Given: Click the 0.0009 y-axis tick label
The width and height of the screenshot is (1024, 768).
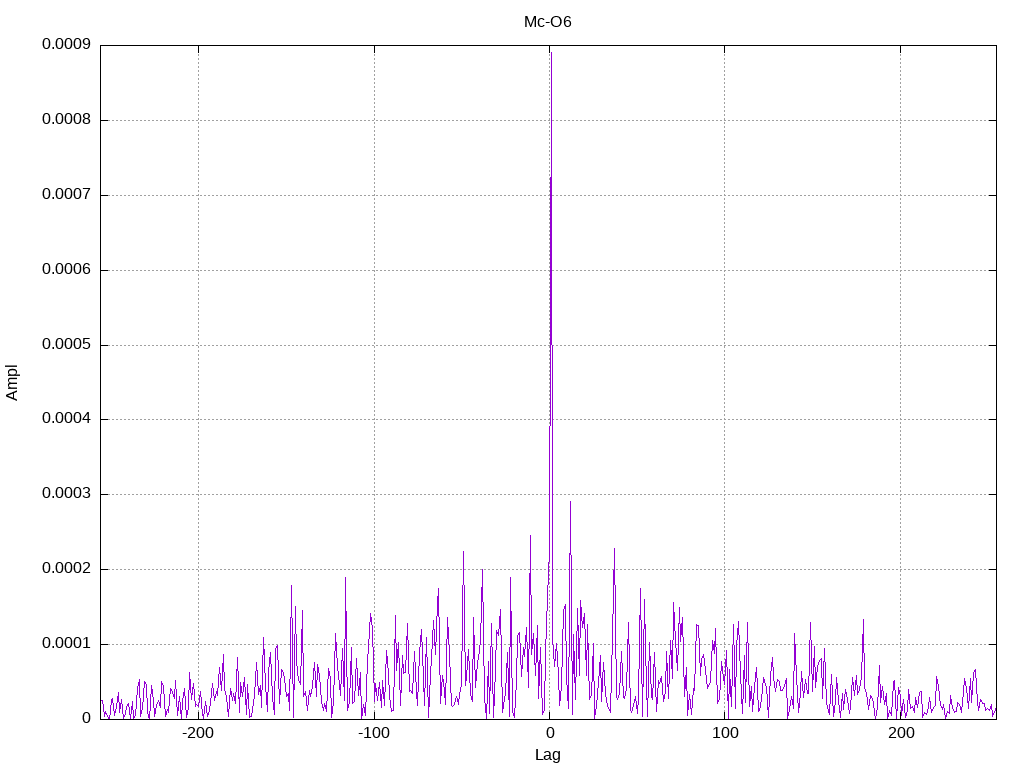Looking at the screenshot, I should point(67,44).
